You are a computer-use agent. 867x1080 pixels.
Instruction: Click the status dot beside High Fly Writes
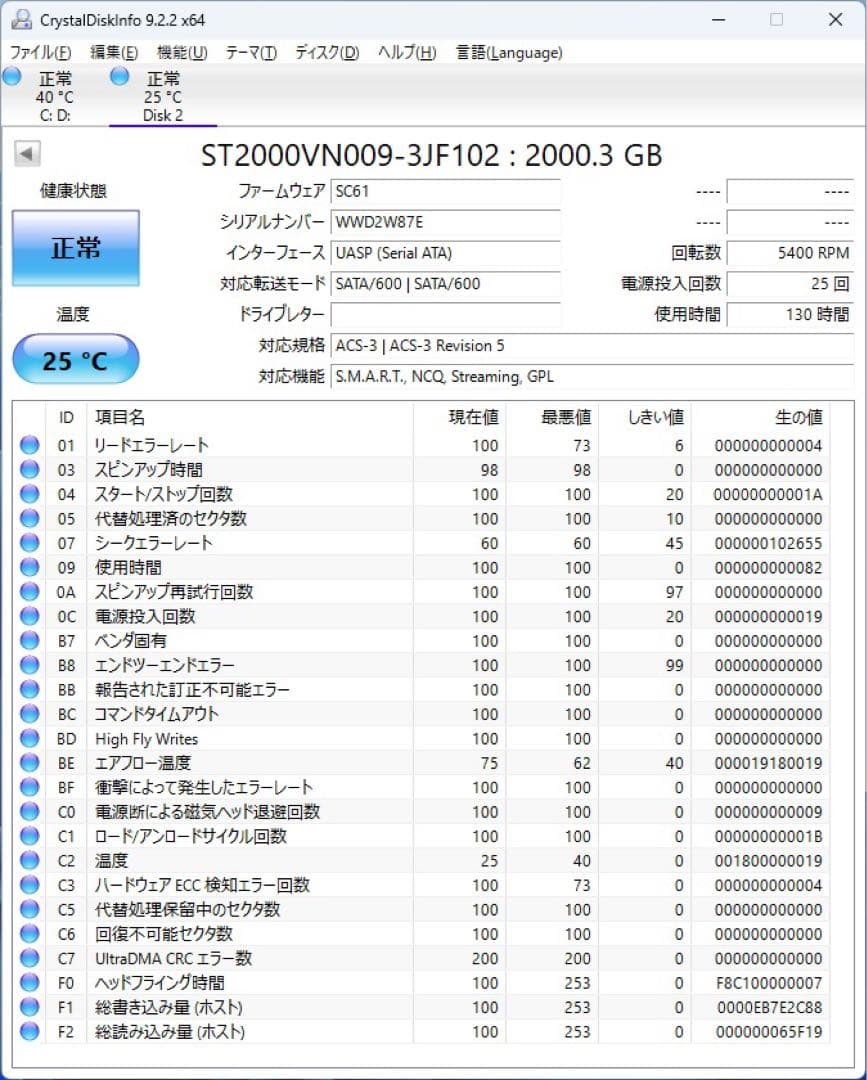pos(29,738)
